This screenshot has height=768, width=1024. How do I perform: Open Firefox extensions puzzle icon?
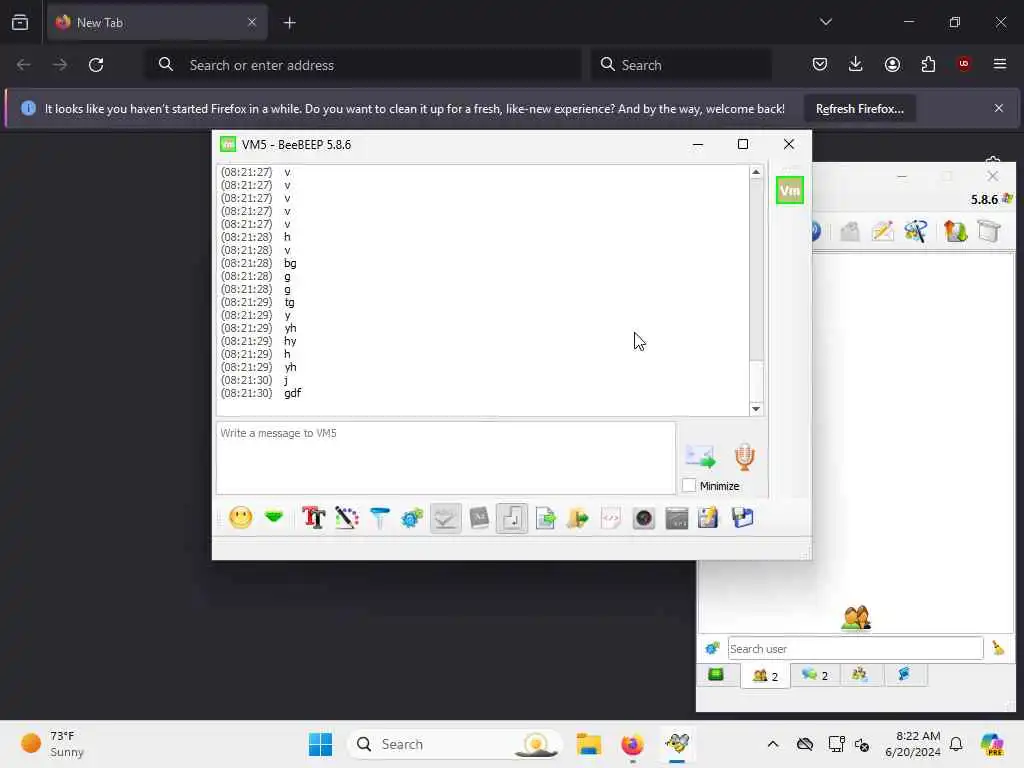point(928,64)
